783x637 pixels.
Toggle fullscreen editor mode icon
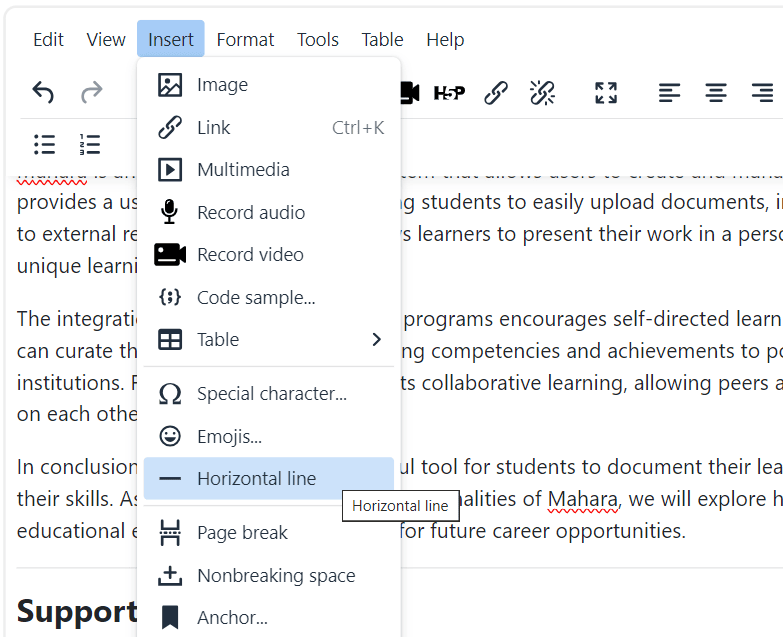(606, 93)
